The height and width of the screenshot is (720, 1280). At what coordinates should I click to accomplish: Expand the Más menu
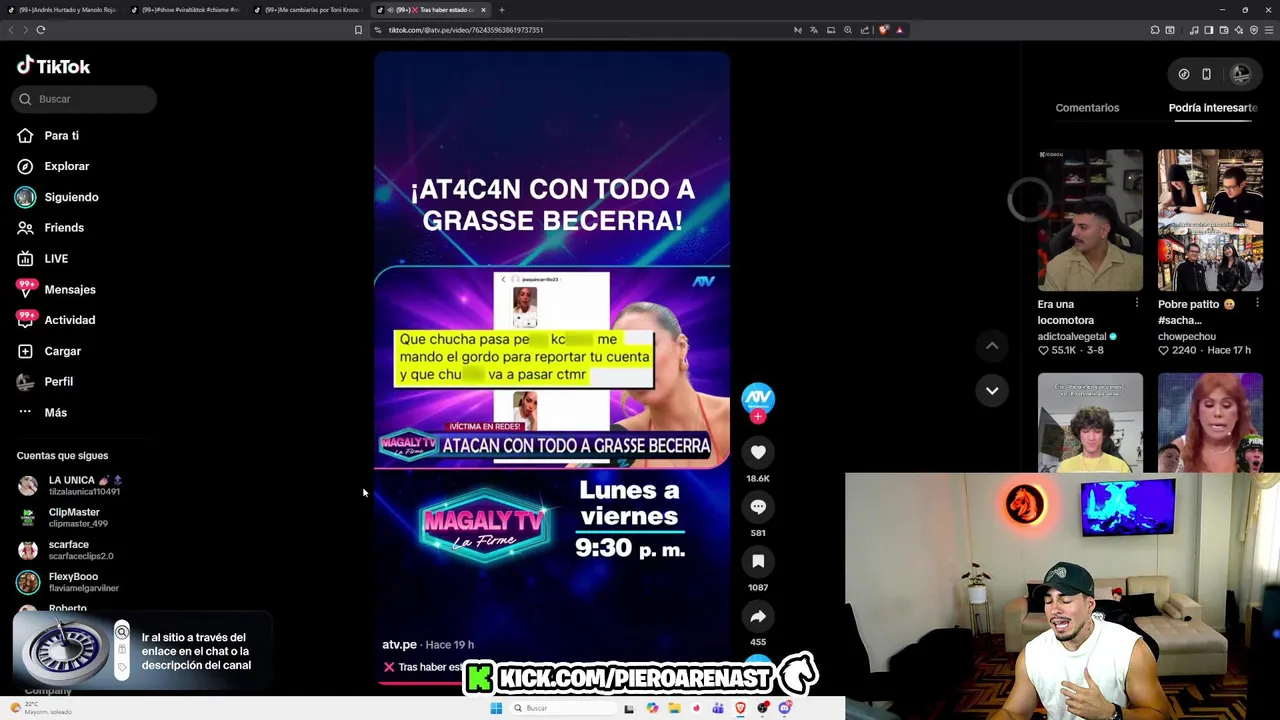point(42,413)
